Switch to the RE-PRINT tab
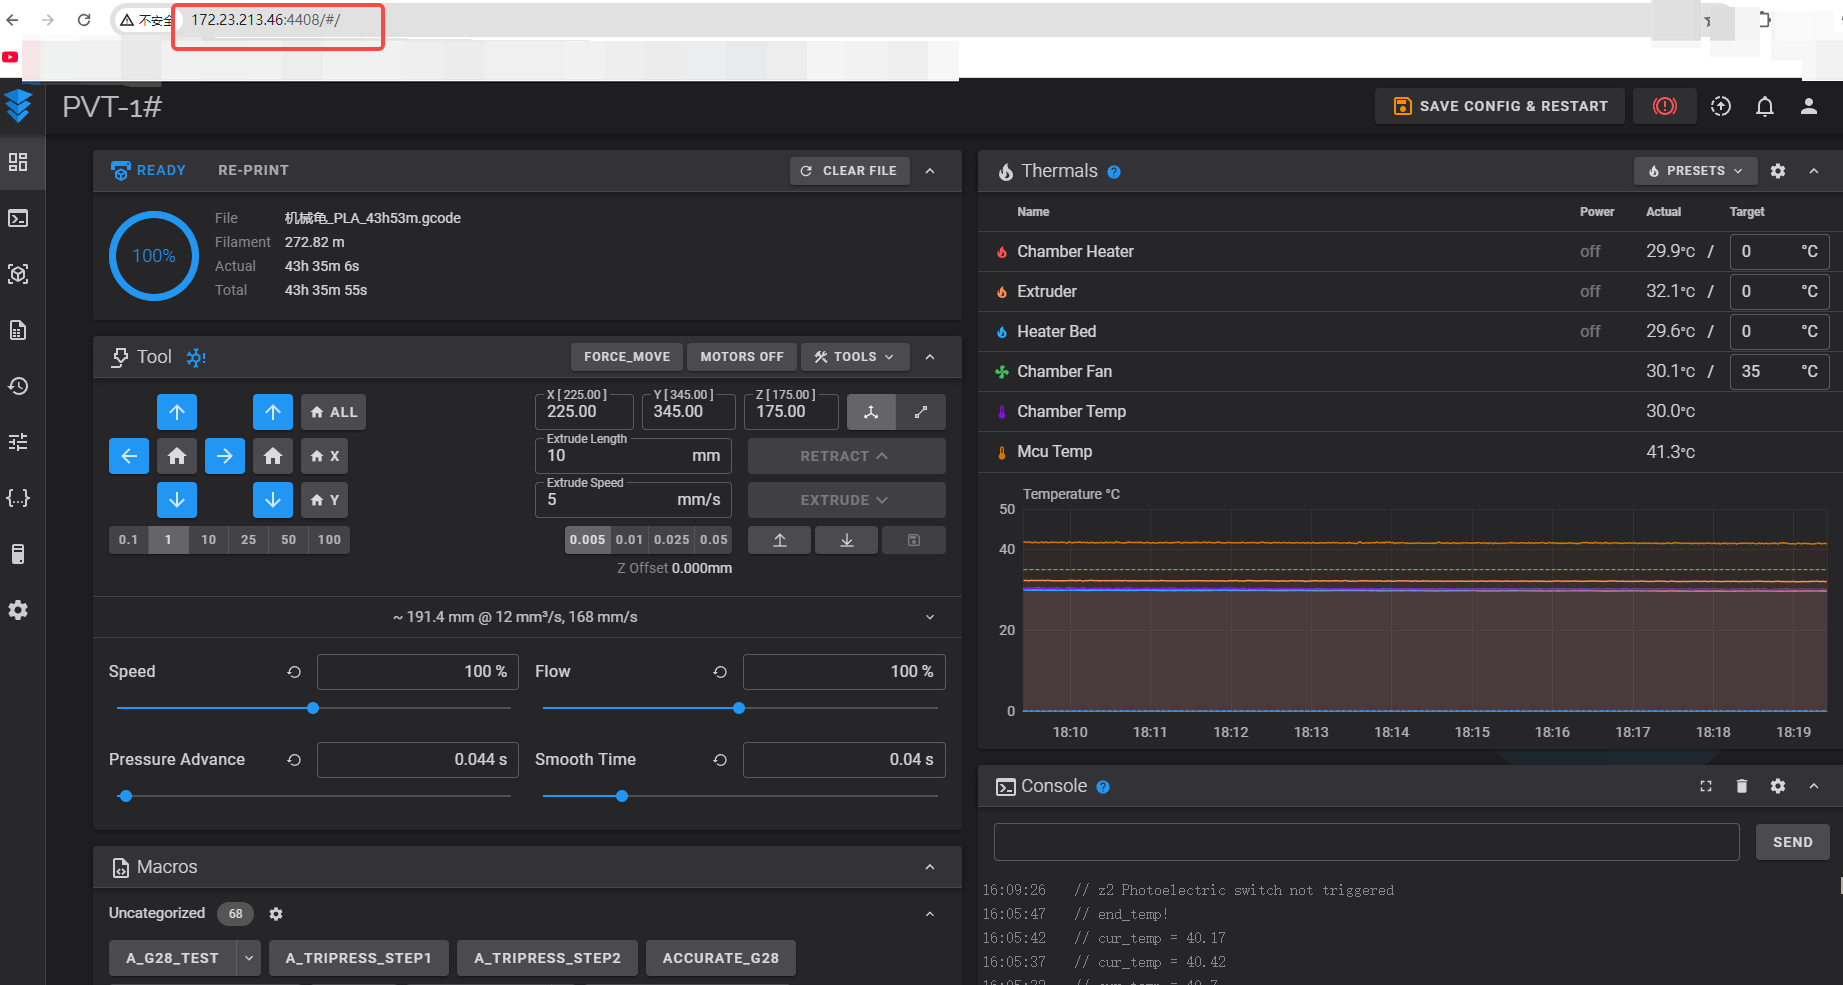1843x985 pixels. click(253, 171)
